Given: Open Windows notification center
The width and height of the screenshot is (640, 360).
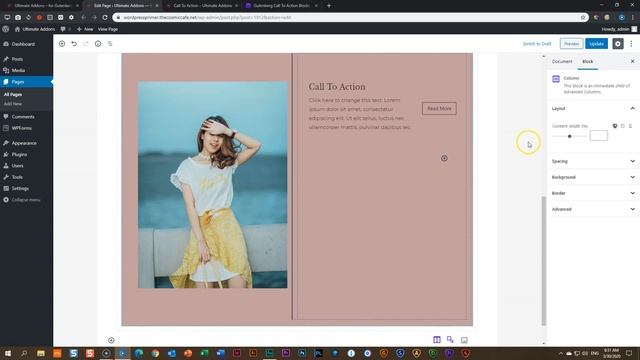Looking at the screenshot, I should 629,353.
